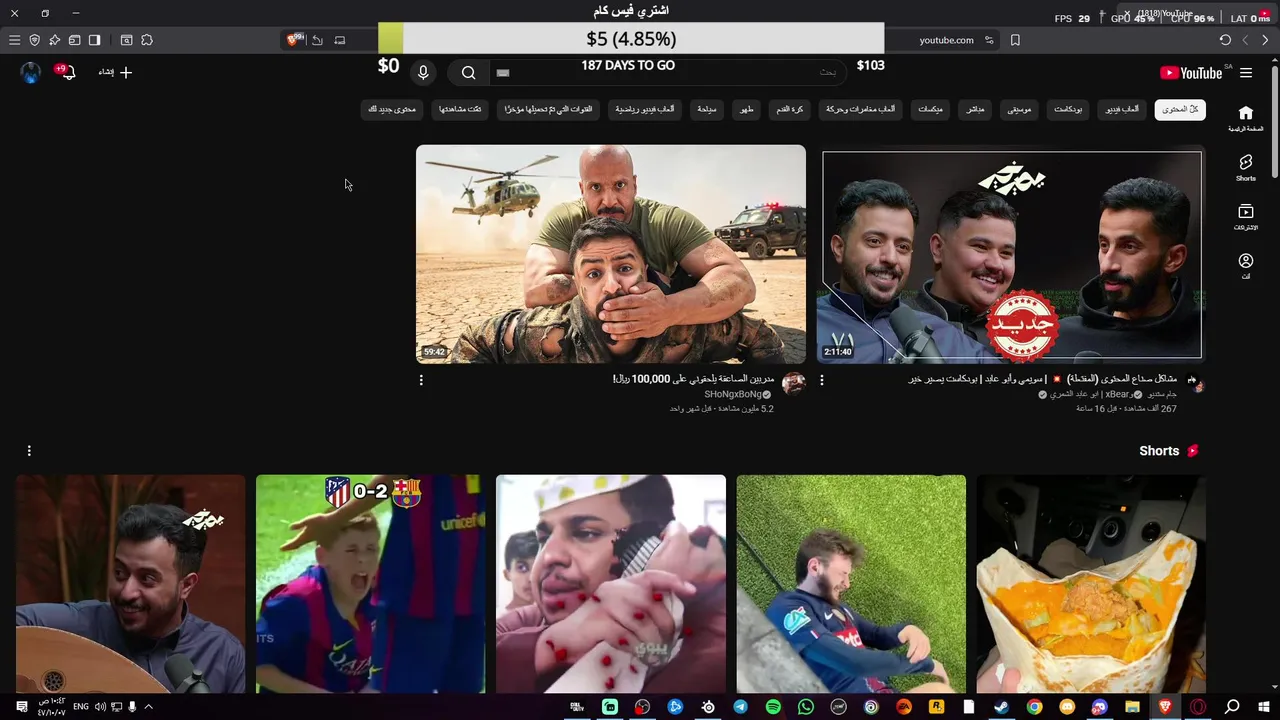Open site settings icon beside the address
The height and width of the screenshot is (720, 1280).
coord(989,40)
